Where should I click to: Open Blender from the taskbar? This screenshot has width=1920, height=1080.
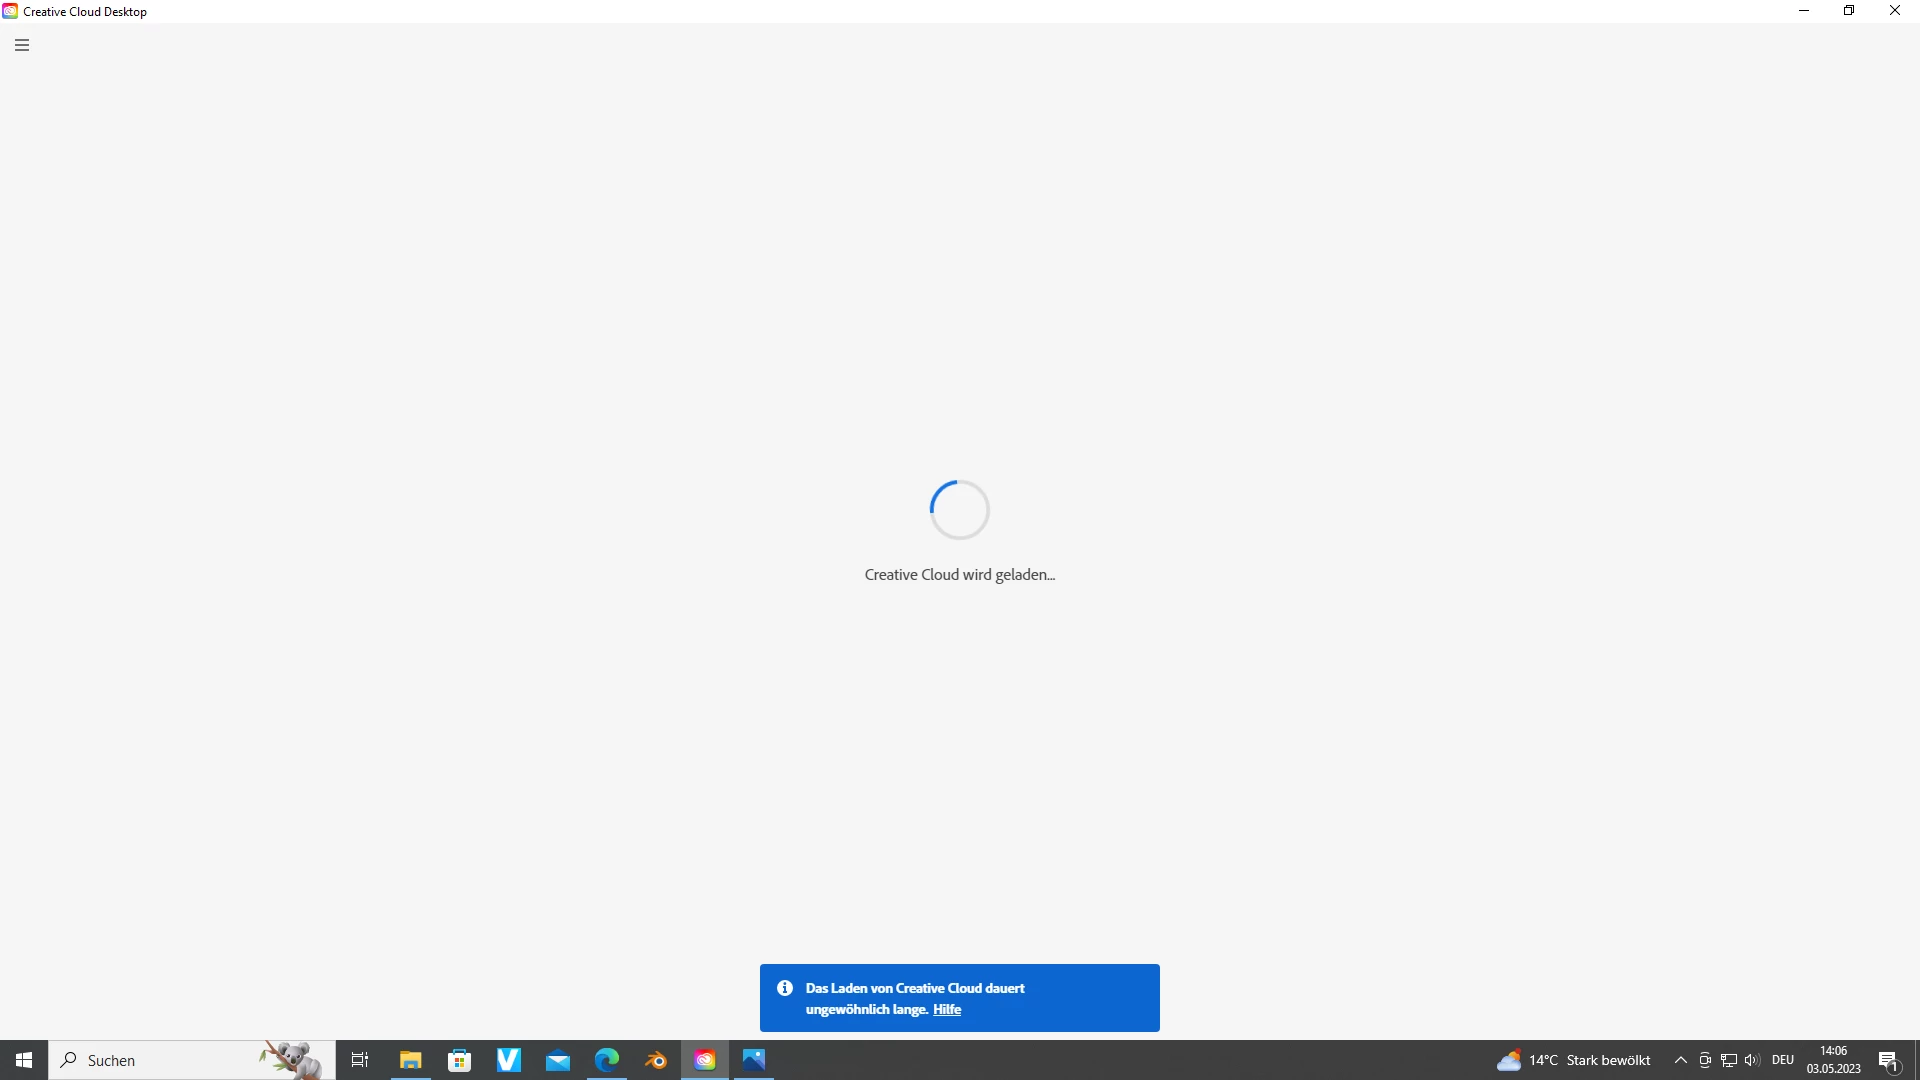point(656,1060)
